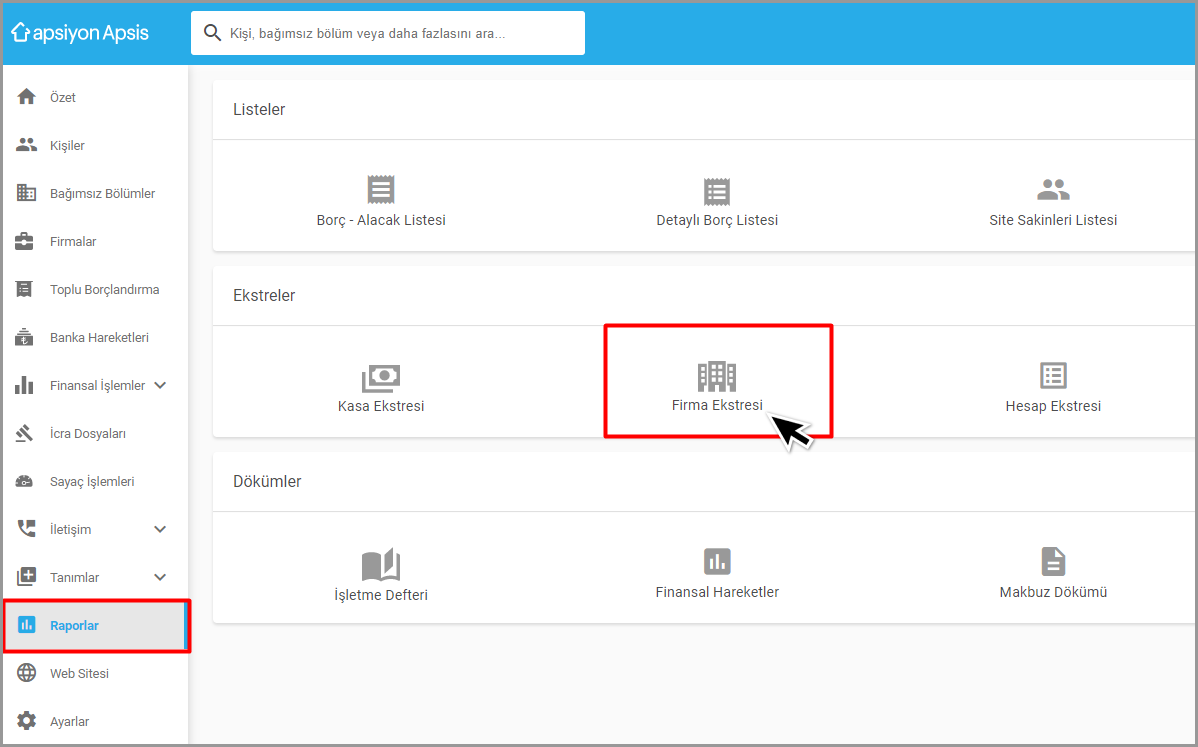1198x747 pixels.
Task: Click the Firma Ekstresi building icon
Action: 717,376
